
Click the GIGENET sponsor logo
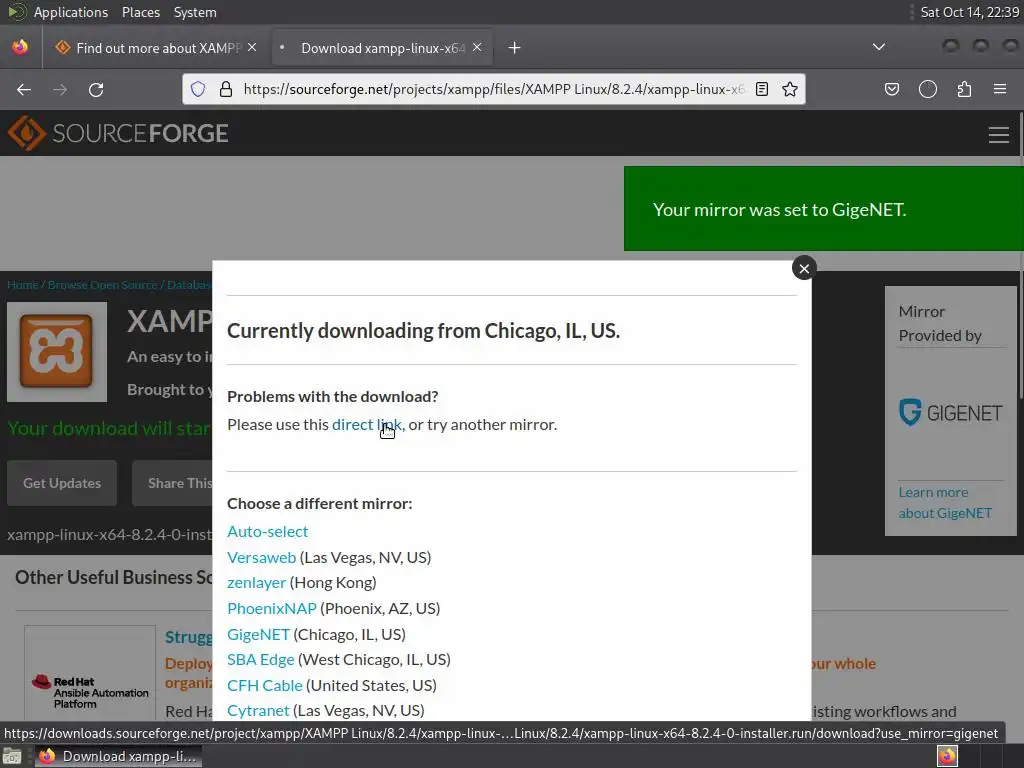pos(950,413)
